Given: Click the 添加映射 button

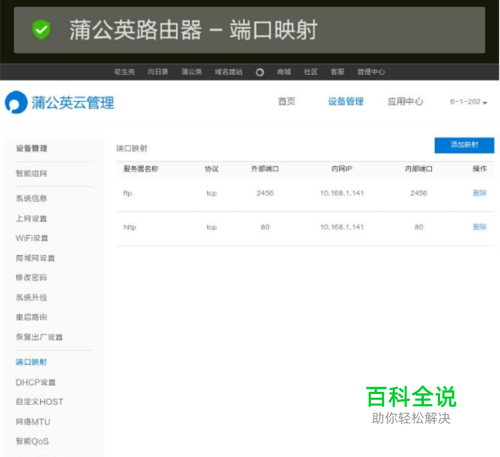Looking at the screenshot, I should [464, 145].
